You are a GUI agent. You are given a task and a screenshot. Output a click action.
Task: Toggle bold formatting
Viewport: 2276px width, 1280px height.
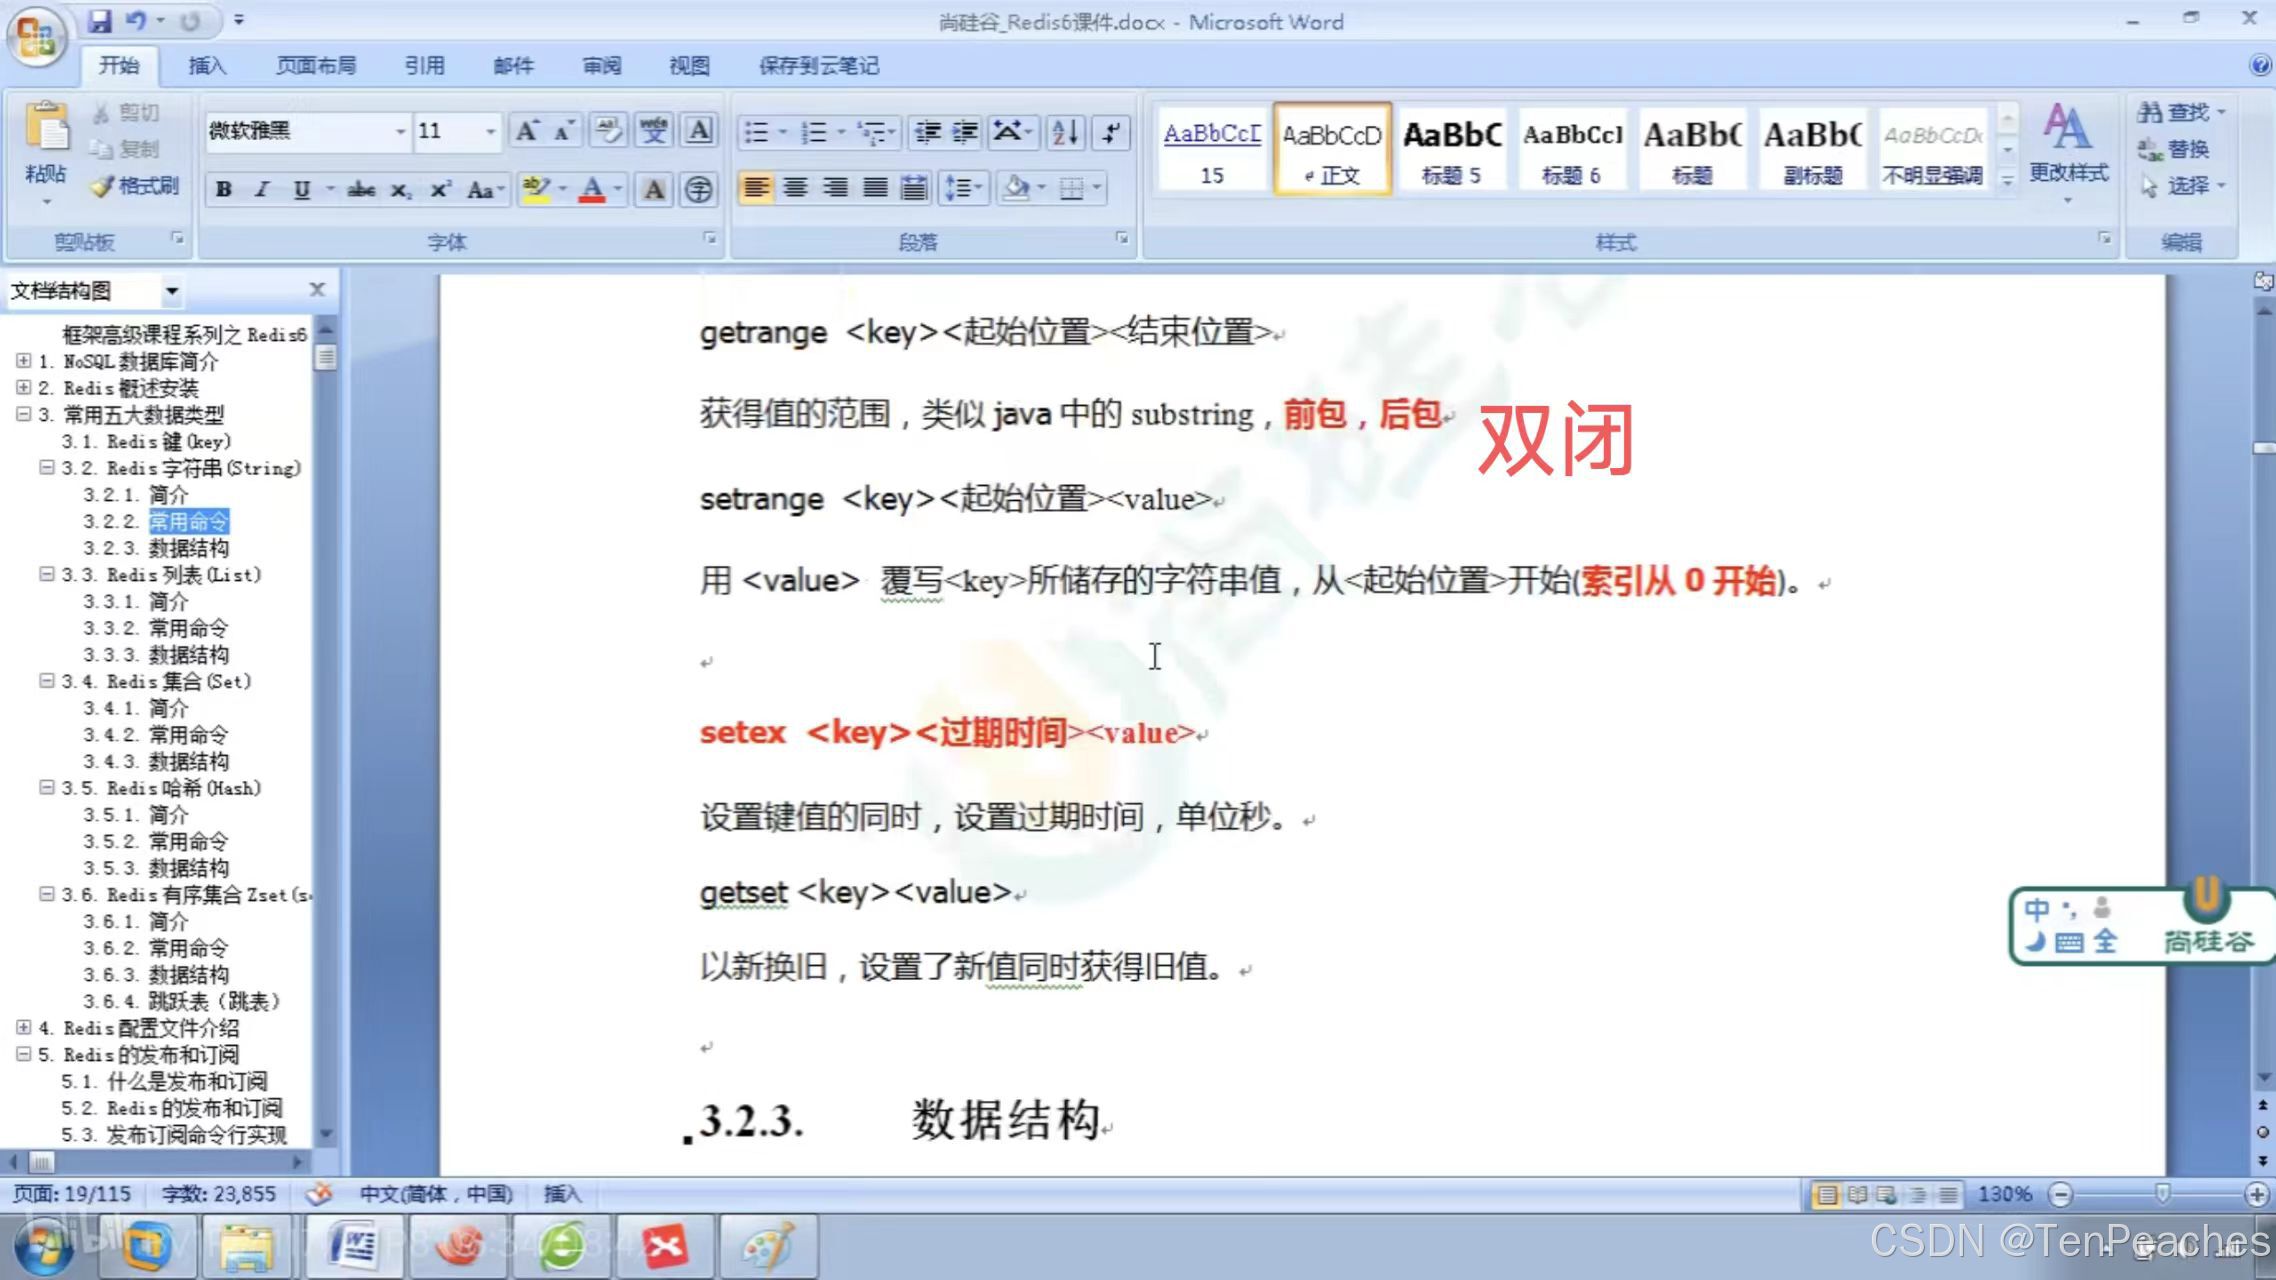point(224,190)
